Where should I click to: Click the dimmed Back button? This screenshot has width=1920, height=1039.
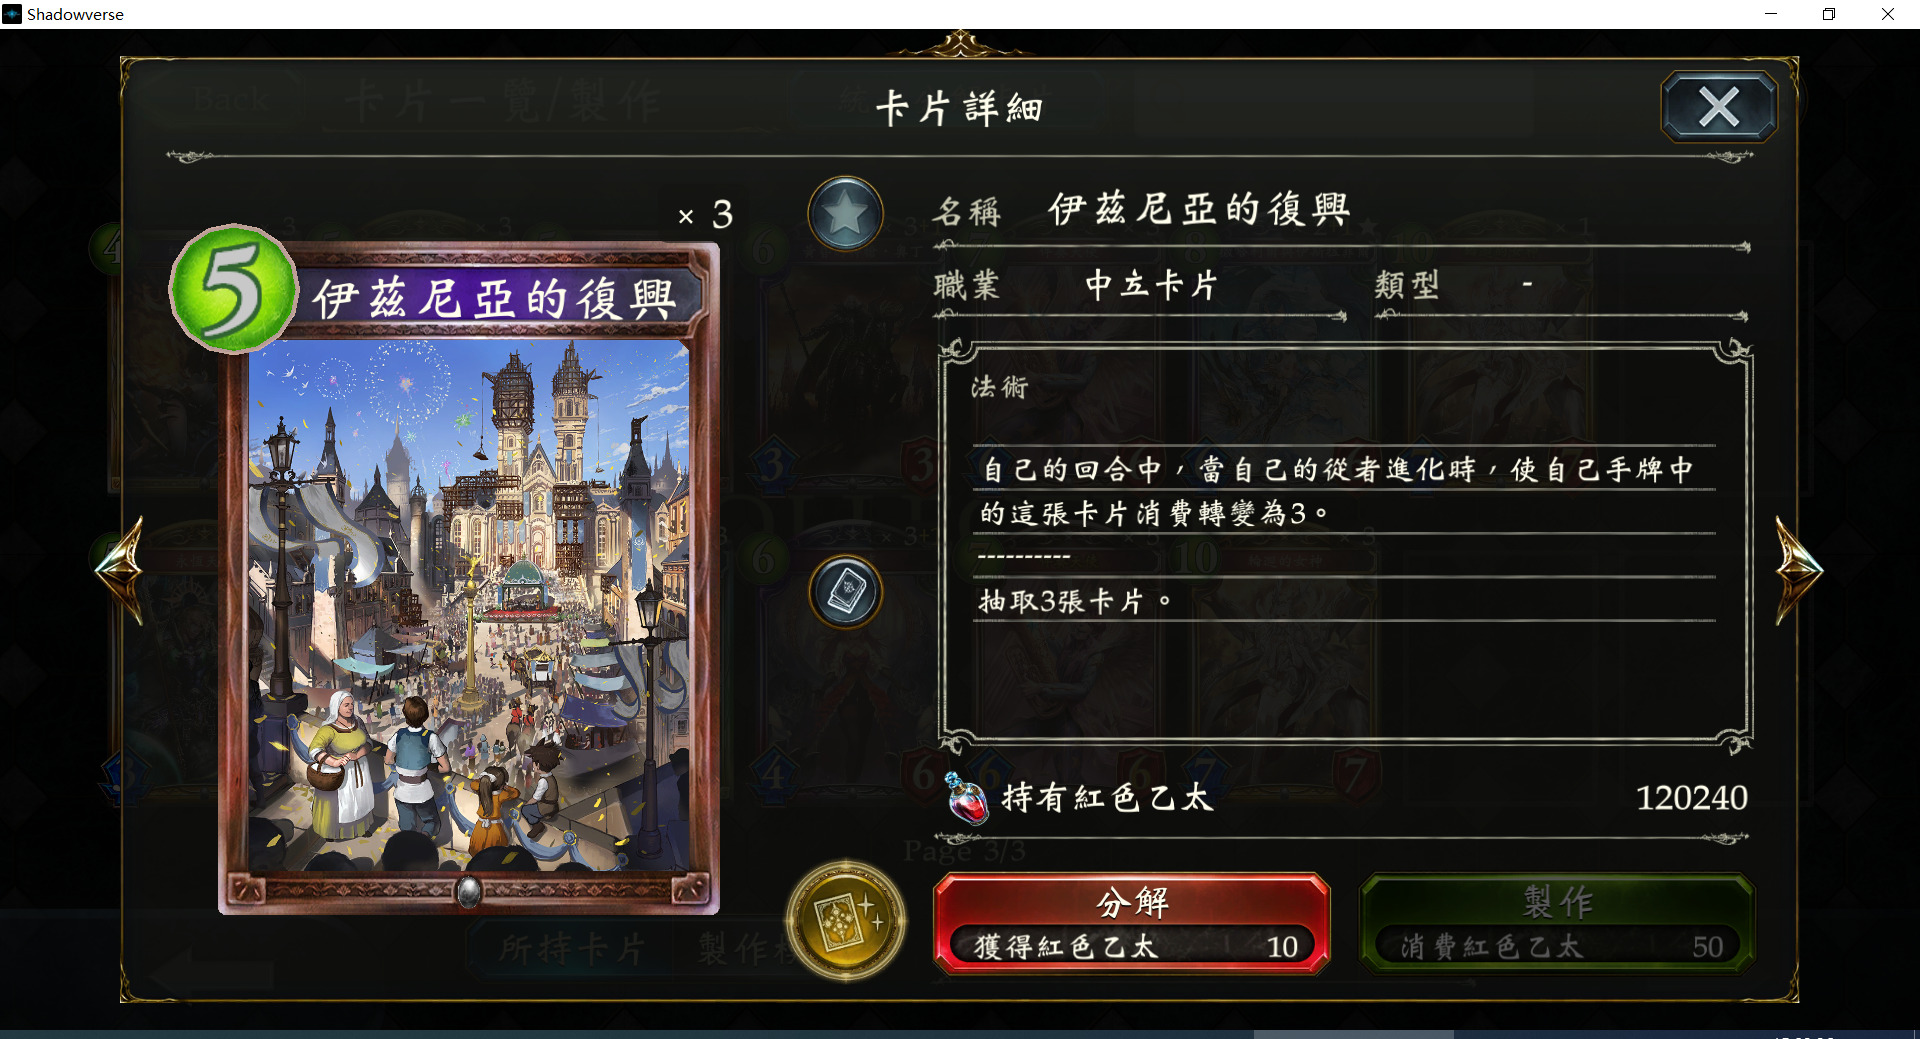pos(231,100)
